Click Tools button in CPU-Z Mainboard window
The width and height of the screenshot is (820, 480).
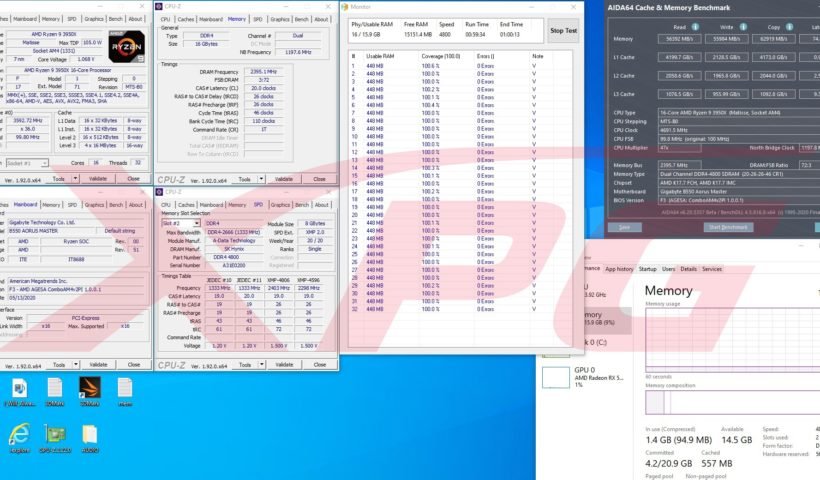(x=59, y=364)
